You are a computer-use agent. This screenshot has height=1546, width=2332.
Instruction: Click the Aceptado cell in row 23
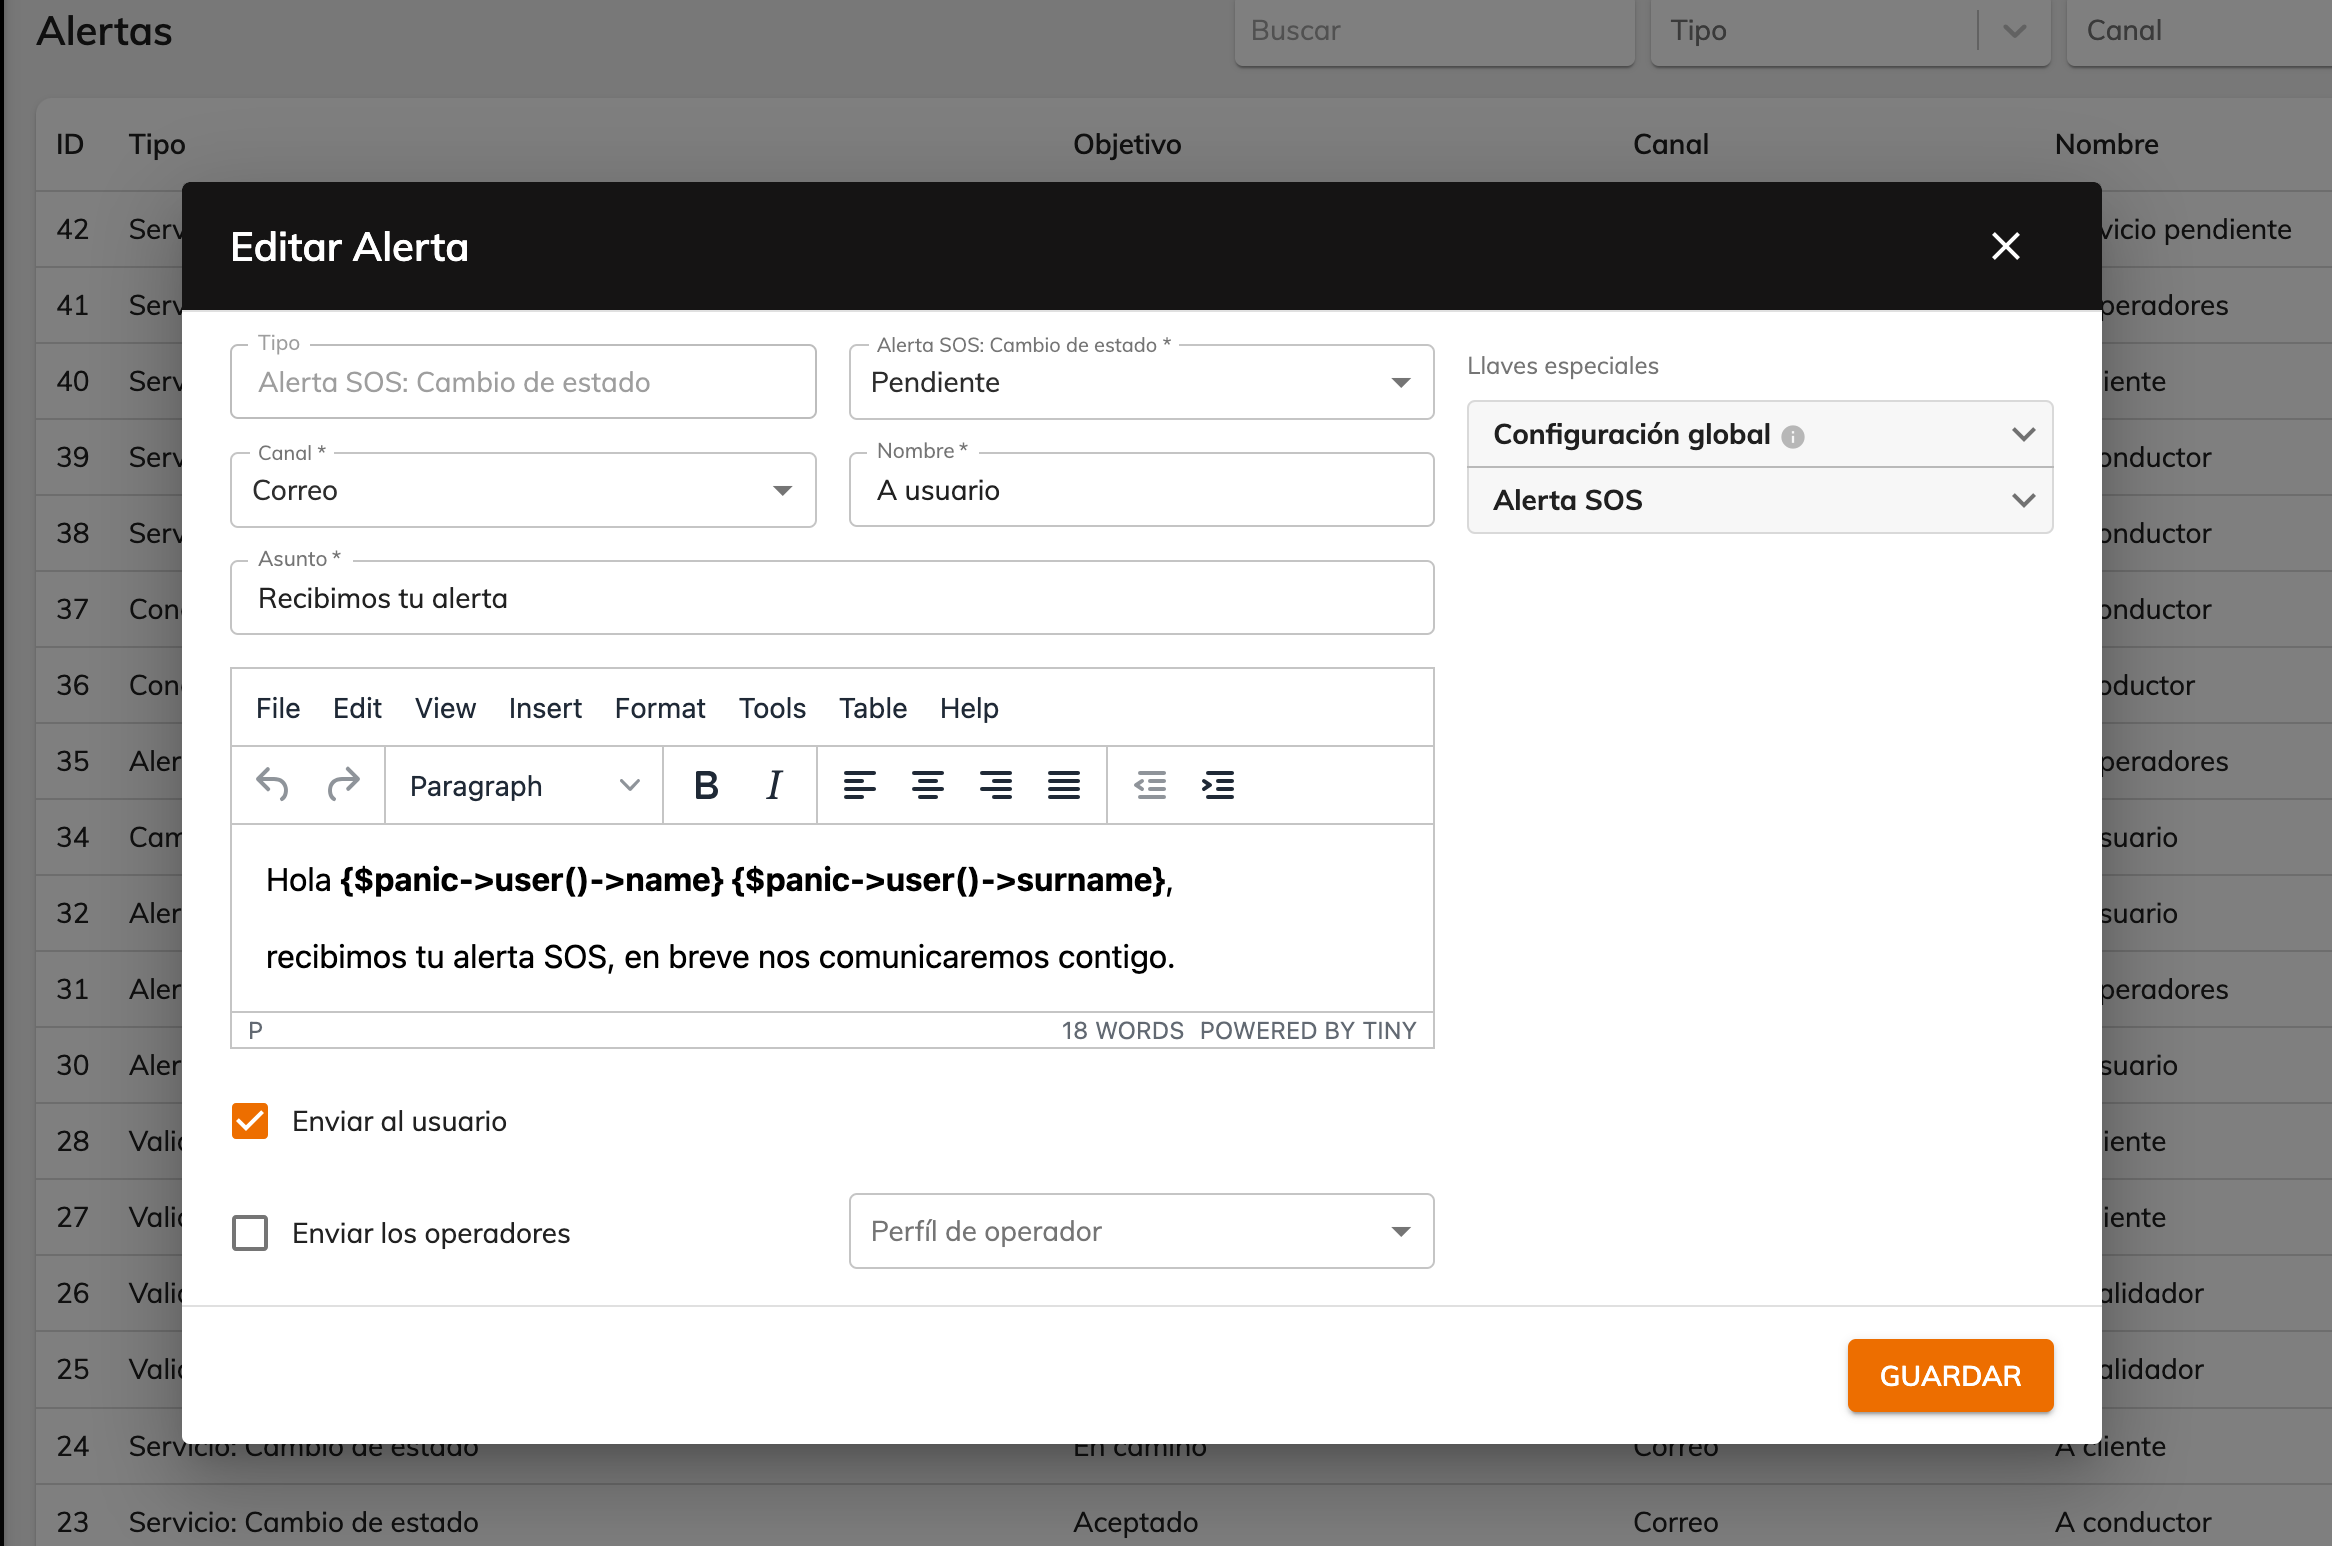[1135, 1522]
